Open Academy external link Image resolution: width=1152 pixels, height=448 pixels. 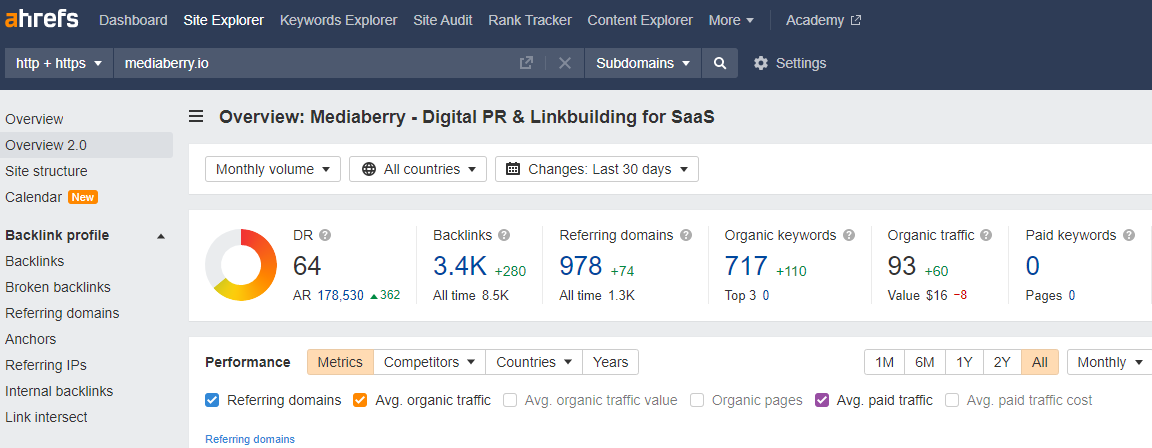click(823, 20)
